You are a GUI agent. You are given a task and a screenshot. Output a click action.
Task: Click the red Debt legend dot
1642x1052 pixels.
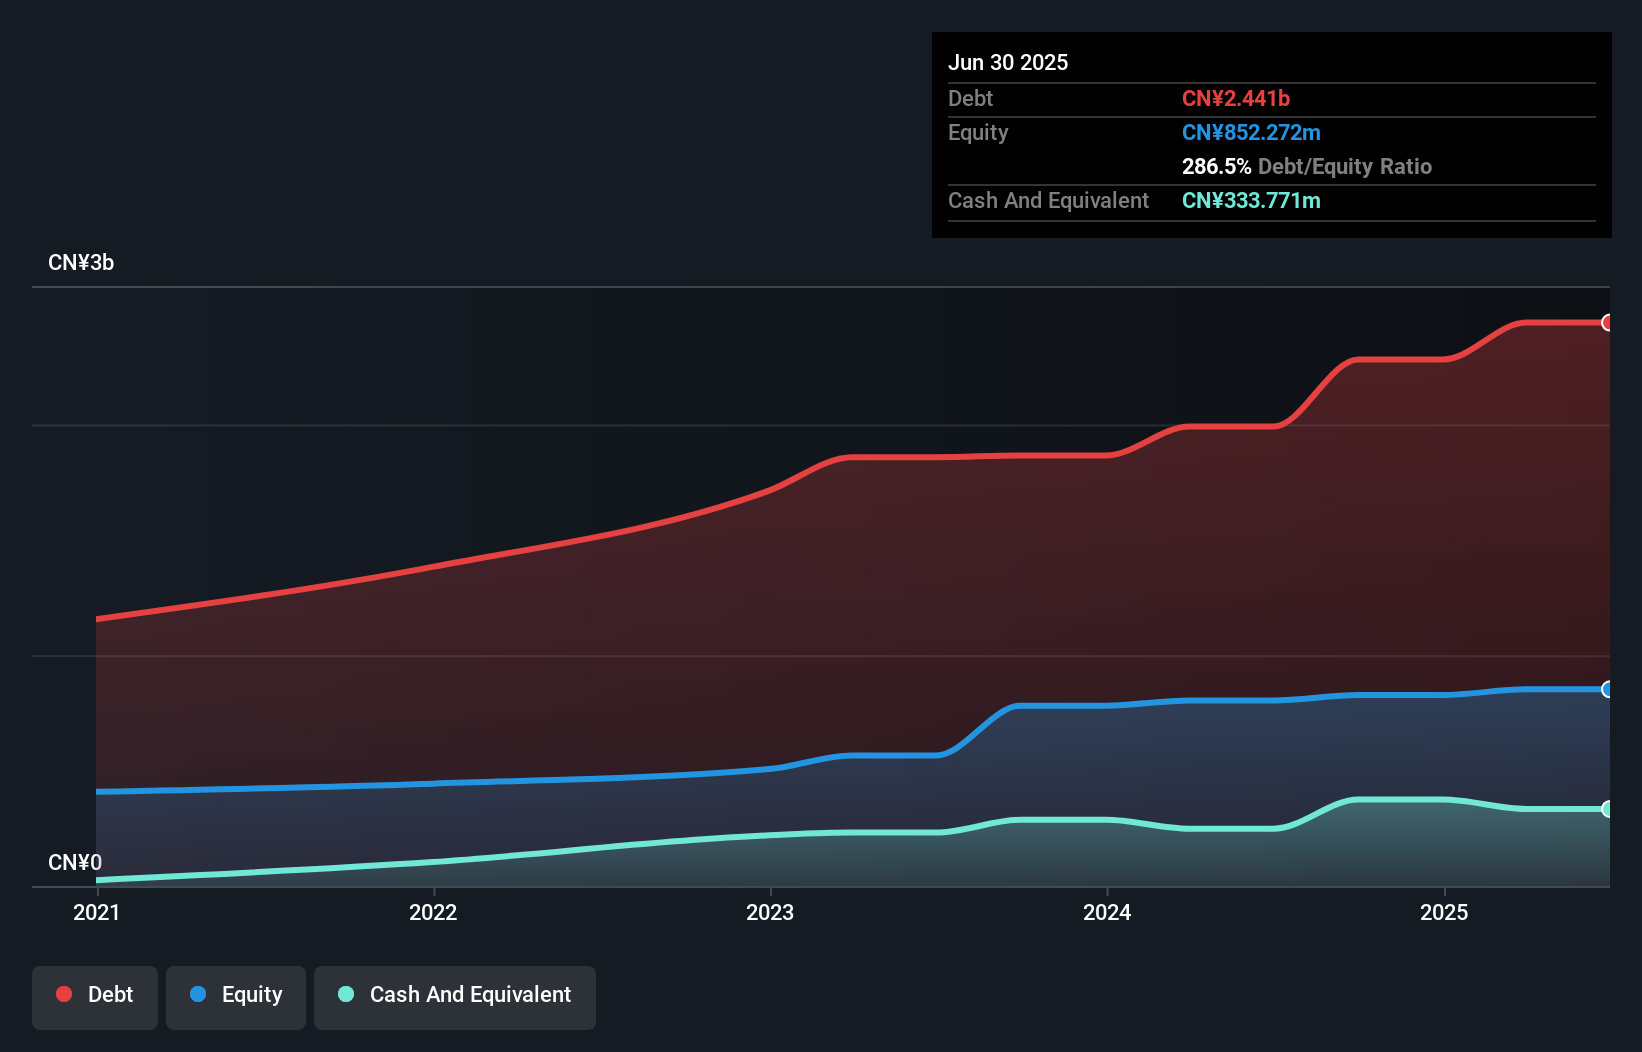tap(63, 994)
